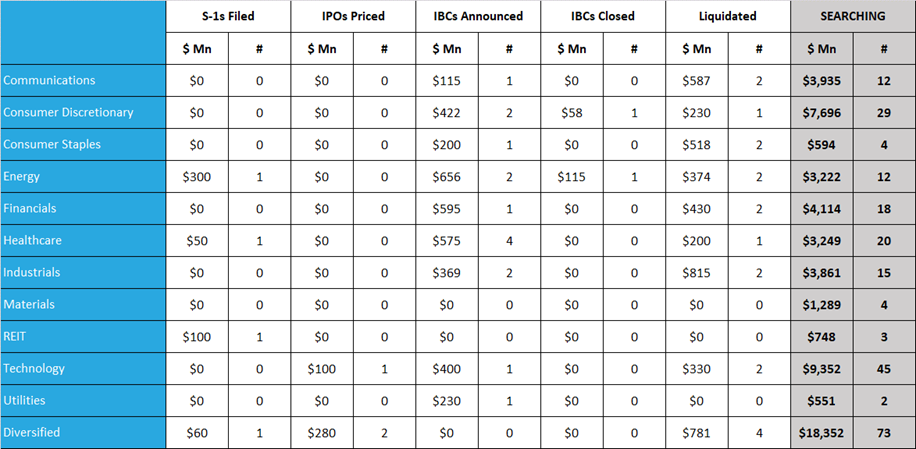Select the IBCs Closed column header
Viewport: 916px width, 449px height.
click(x=603, y=17)
